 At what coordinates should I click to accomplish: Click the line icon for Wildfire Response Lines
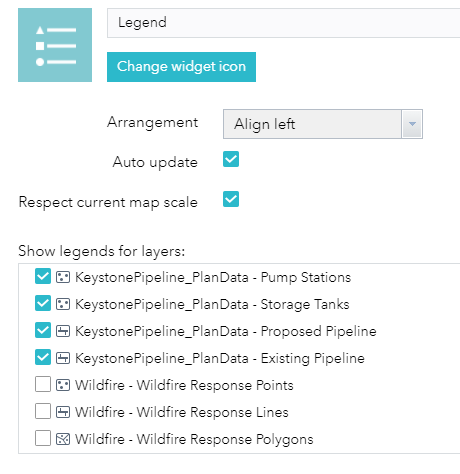click(63, 412)
